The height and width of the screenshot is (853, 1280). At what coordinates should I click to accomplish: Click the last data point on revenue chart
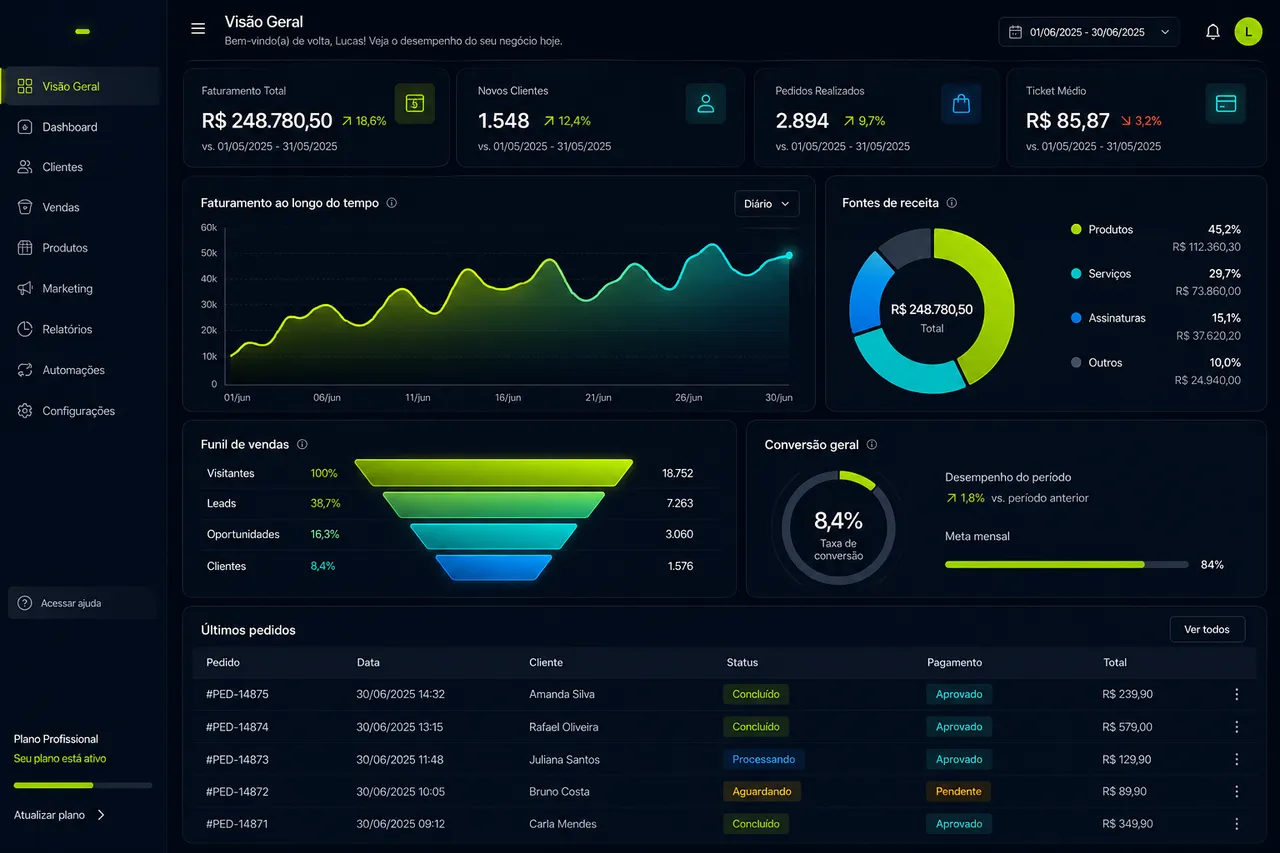tap(789, 255)
